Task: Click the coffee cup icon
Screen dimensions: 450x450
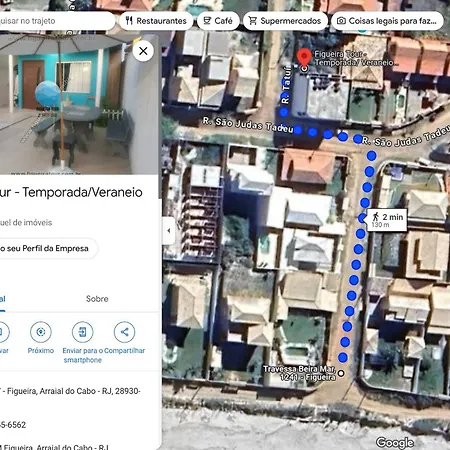Action: click(x=207, y=21)
